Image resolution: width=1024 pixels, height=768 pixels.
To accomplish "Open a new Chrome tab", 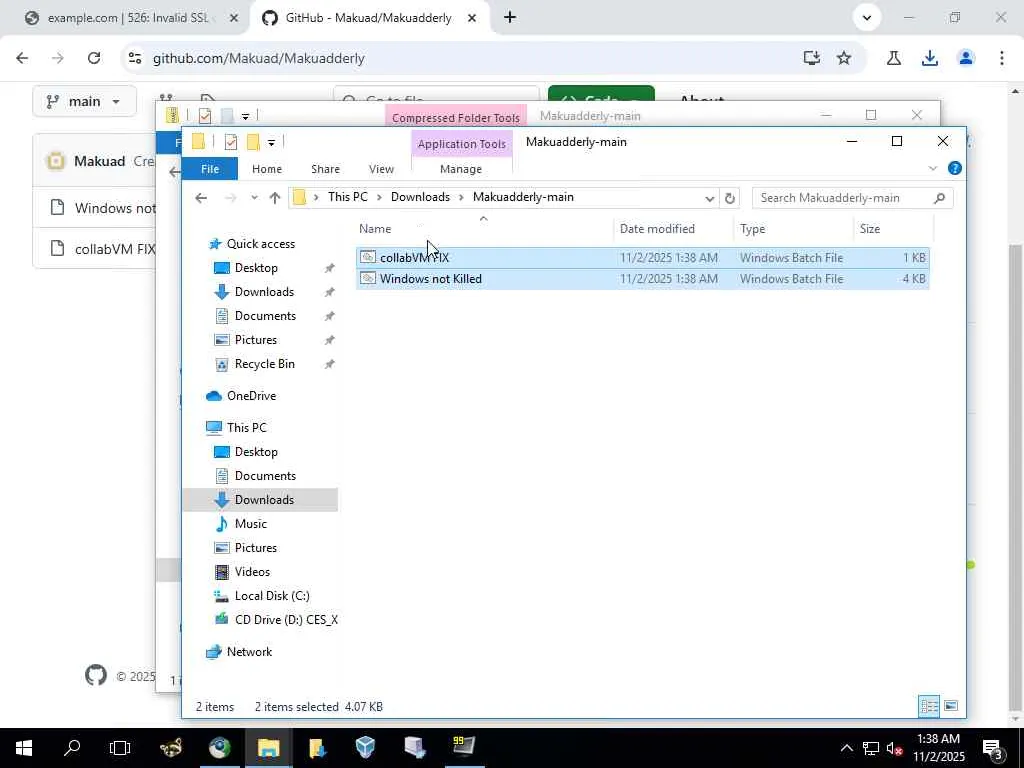I will pyautogui.click(x=510, y=18).
